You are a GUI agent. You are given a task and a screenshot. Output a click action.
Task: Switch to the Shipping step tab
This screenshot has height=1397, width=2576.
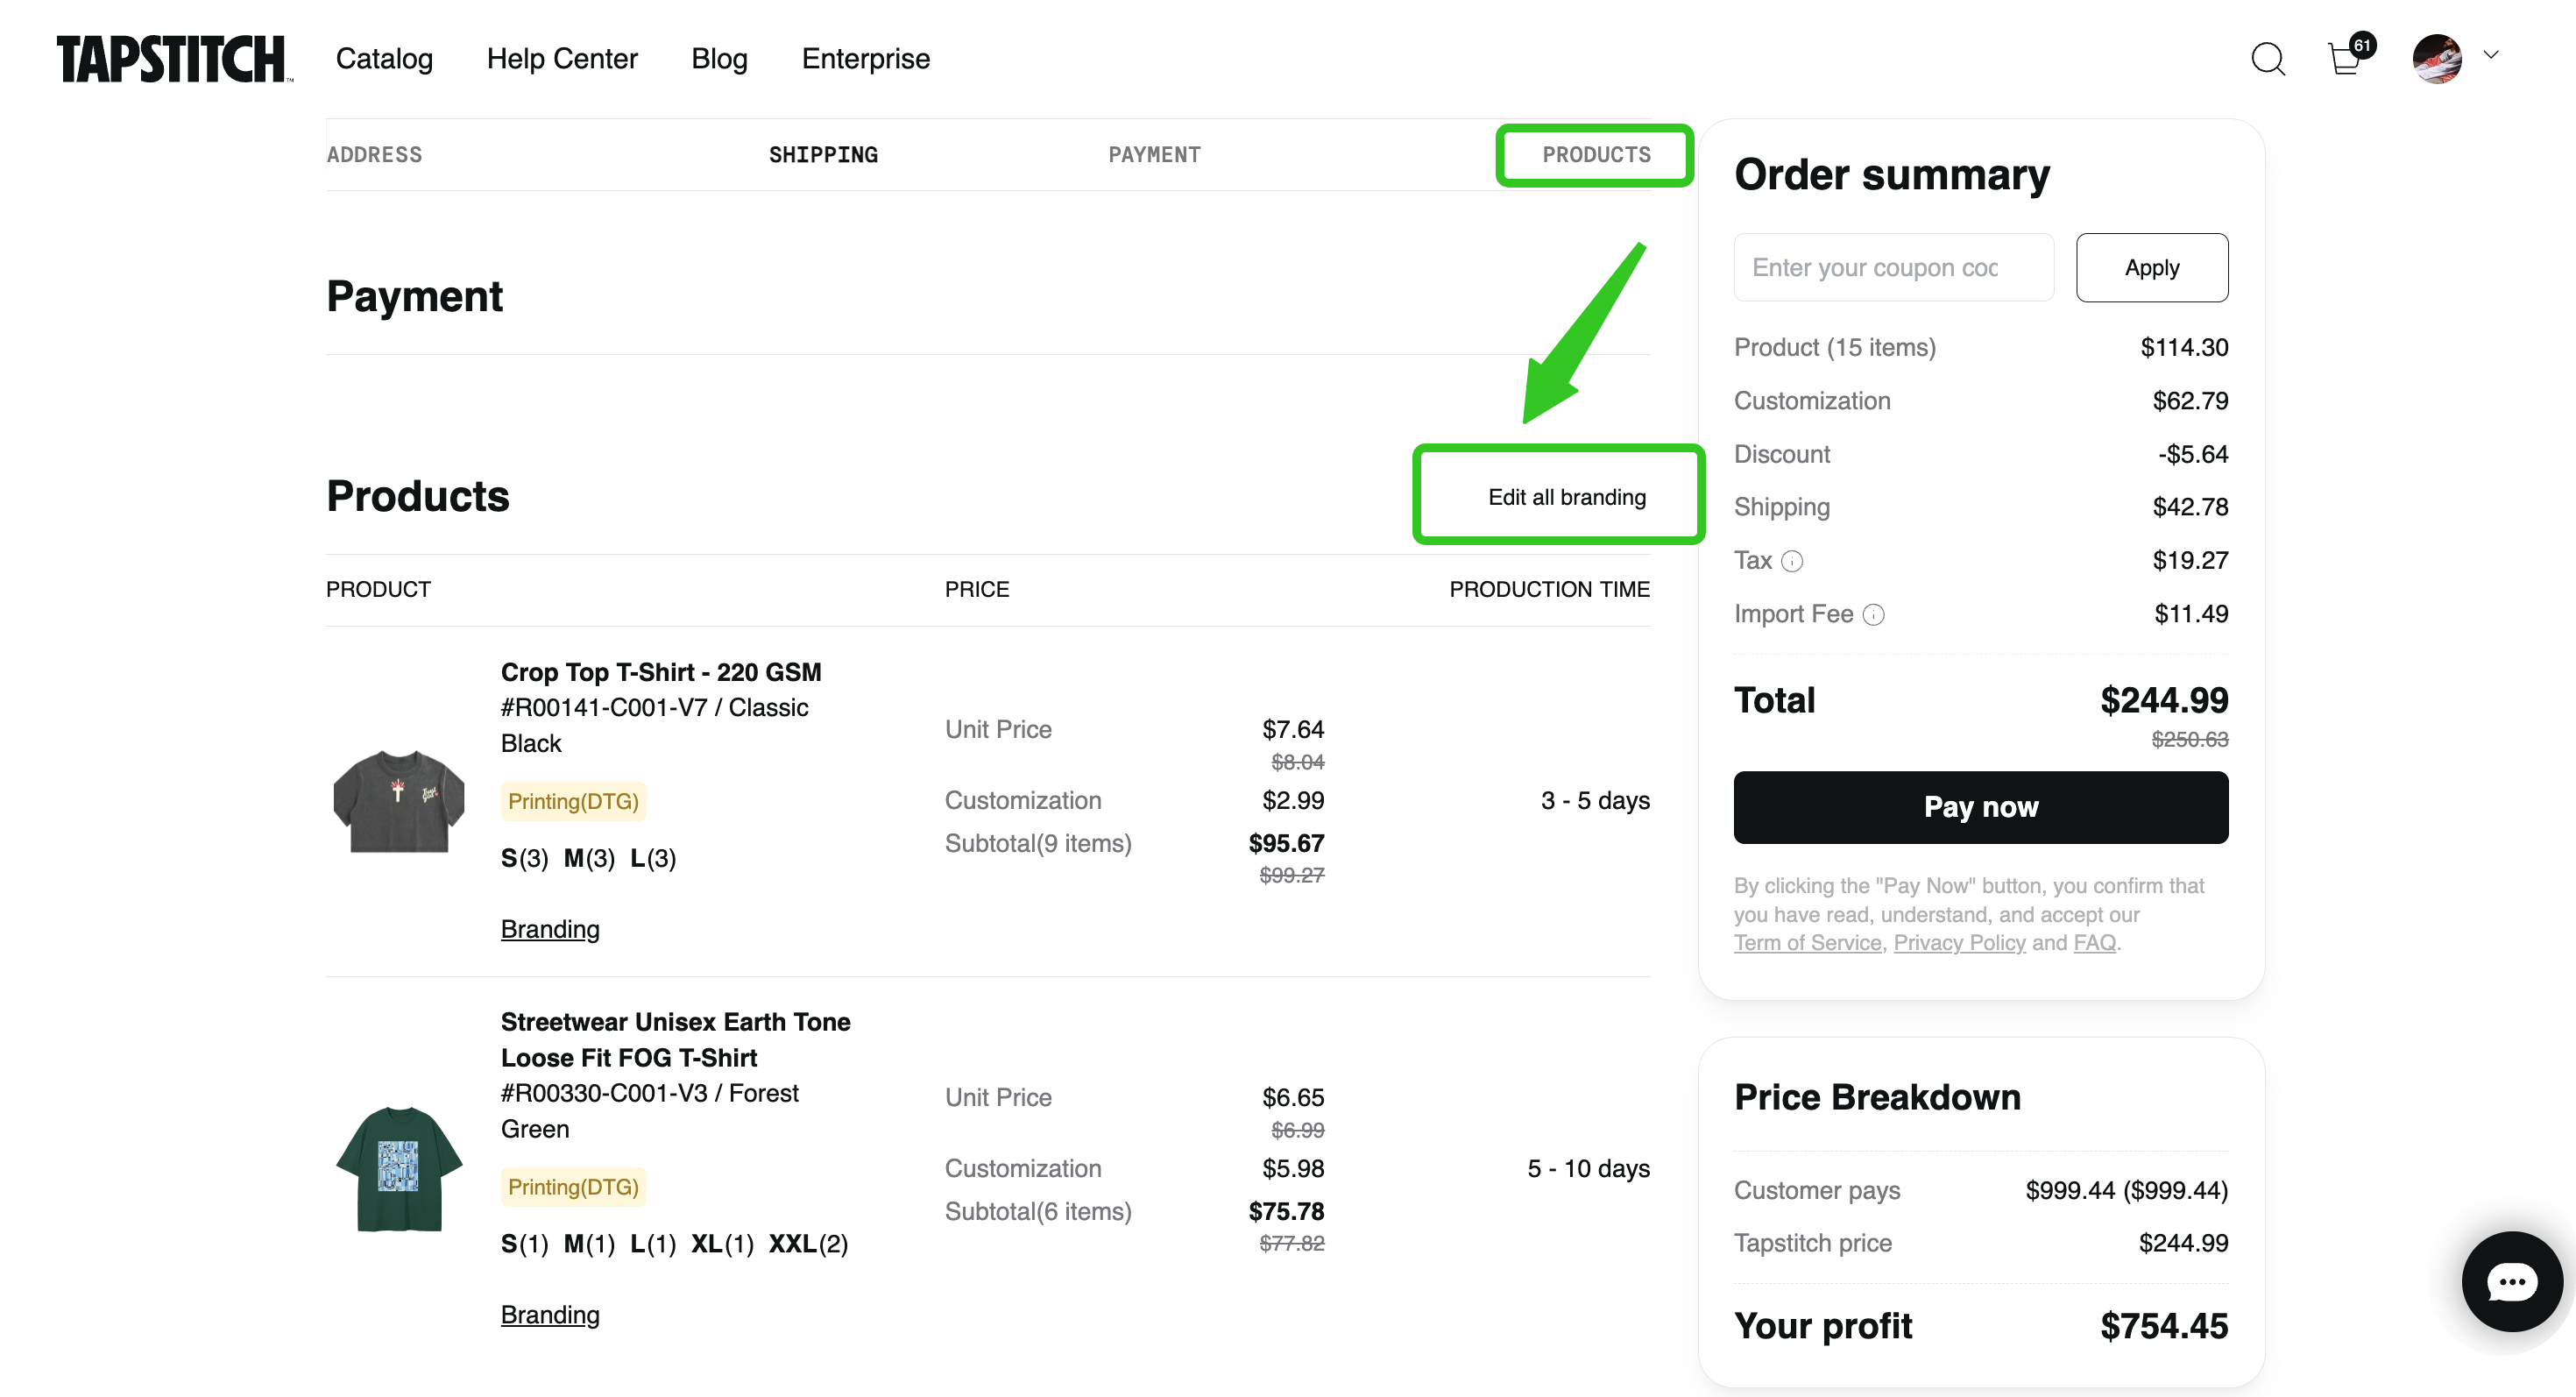[x=823, y=155]
